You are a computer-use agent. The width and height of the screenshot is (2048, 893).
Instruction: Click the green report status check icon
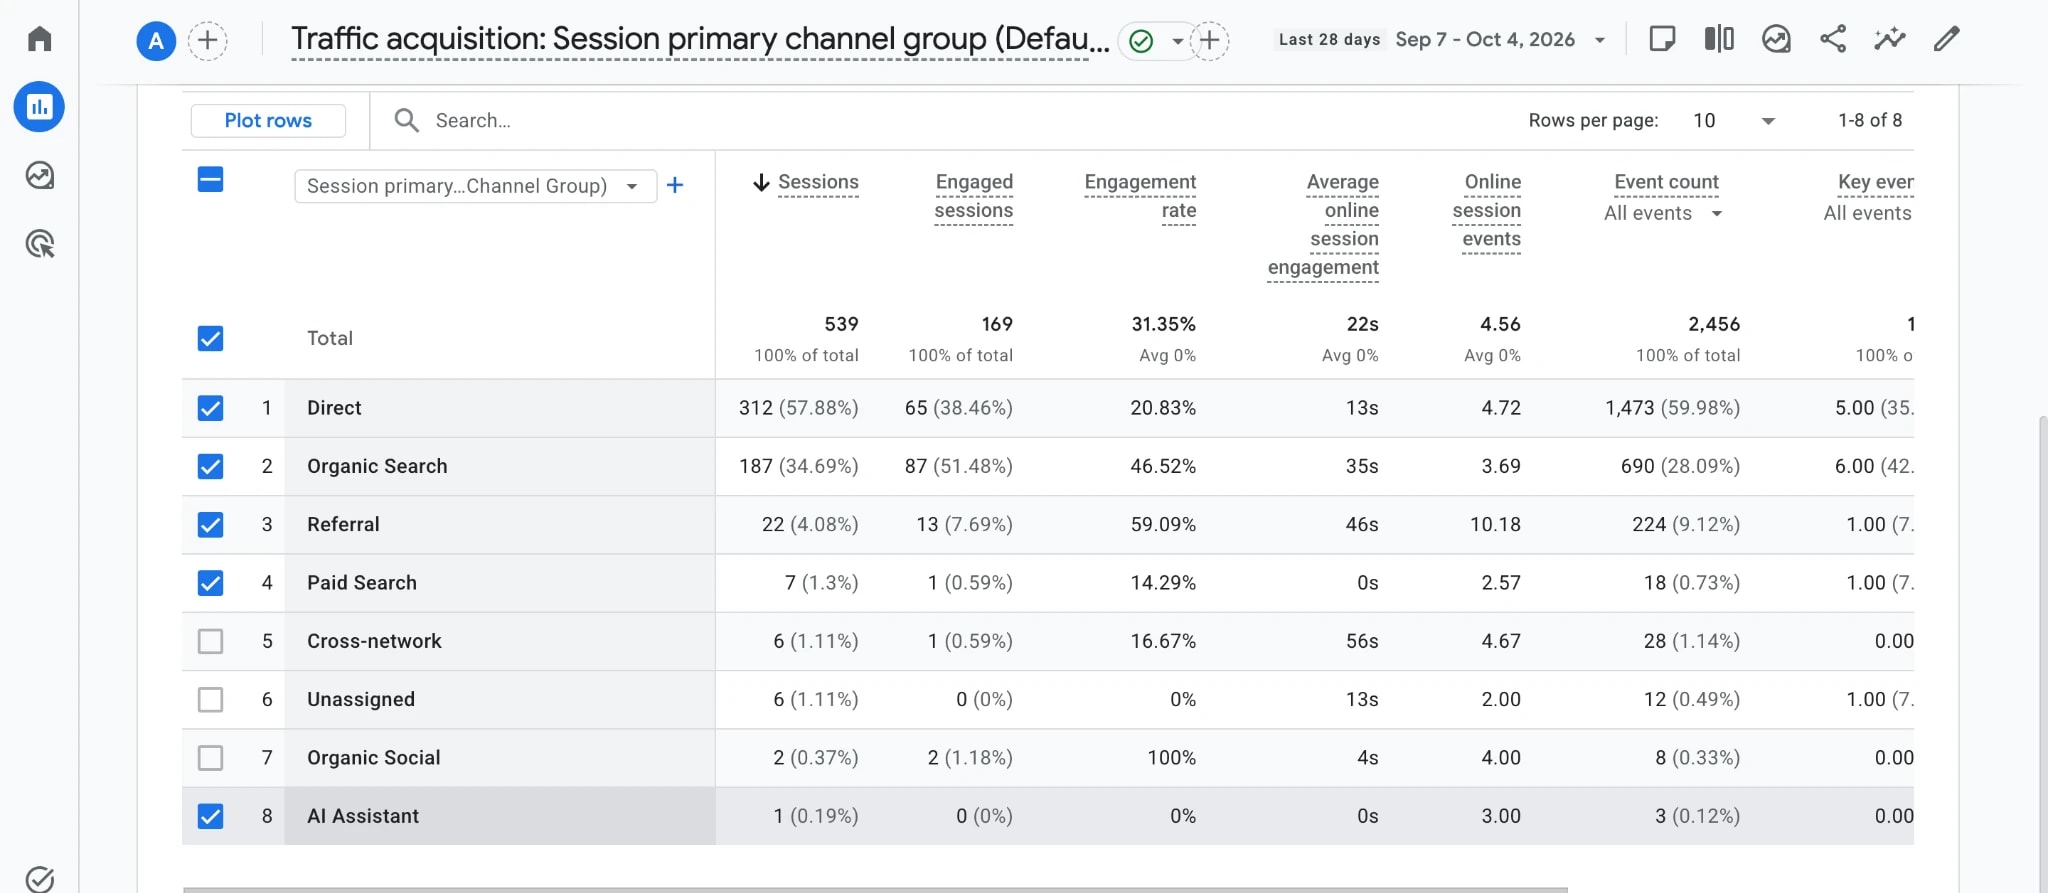(1141, 41)
